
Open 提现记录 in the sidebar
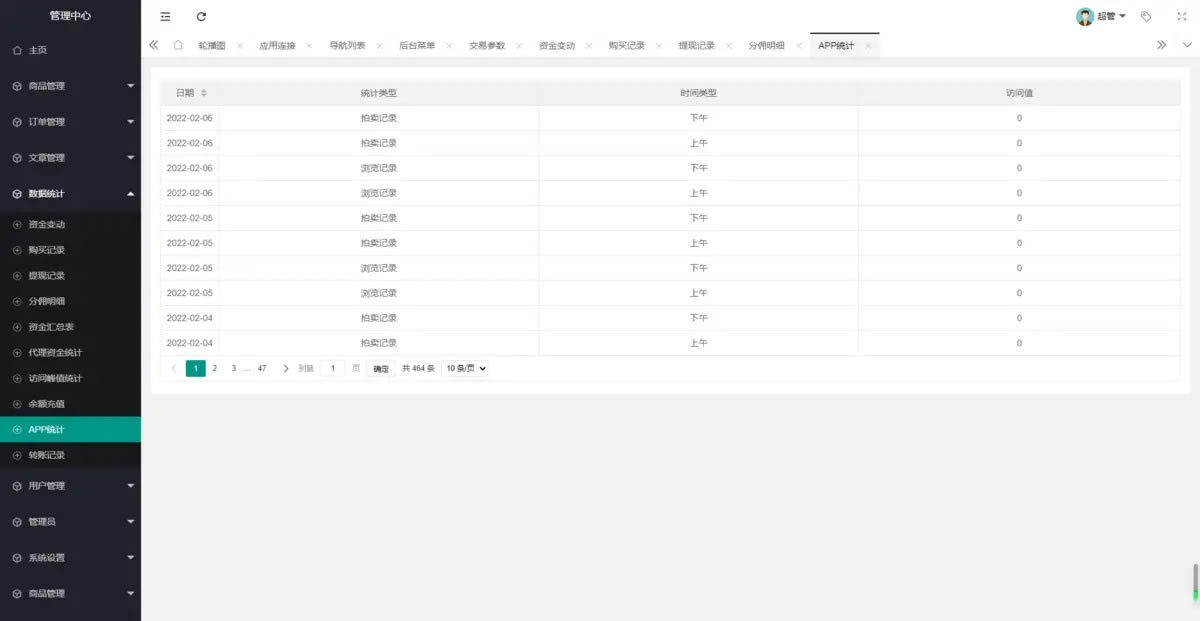(70, 276)
